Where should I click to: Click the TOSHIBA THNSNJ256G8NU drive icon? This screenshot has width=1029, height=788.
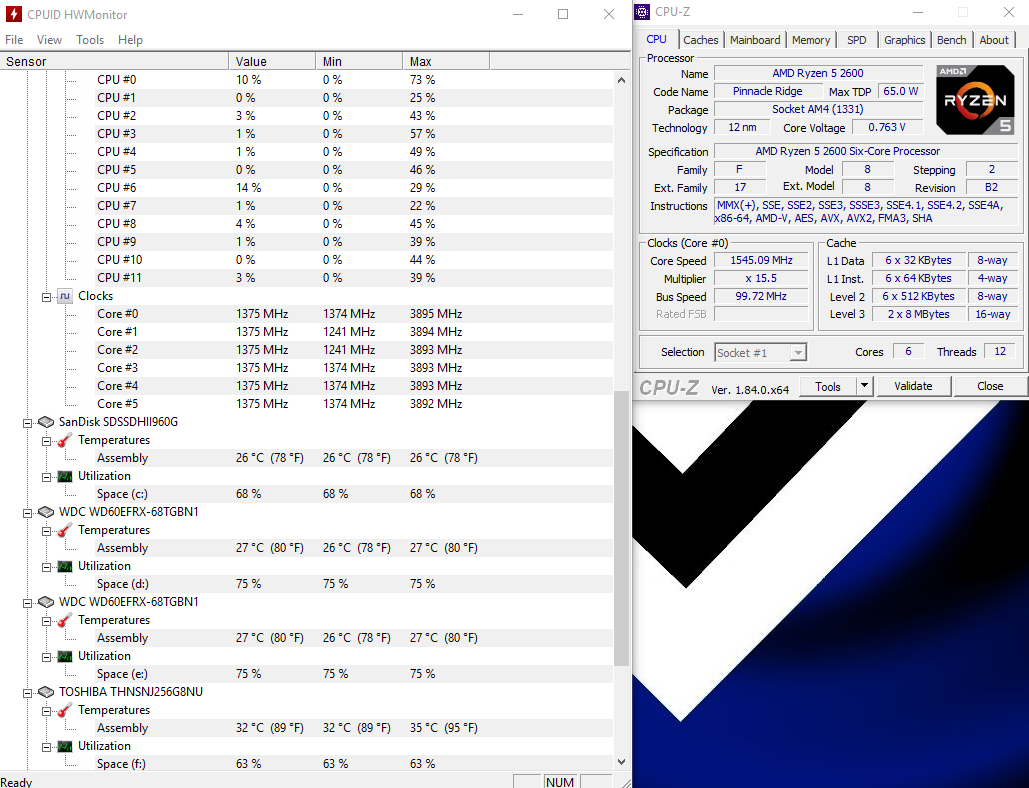click(x=45, y=692)
